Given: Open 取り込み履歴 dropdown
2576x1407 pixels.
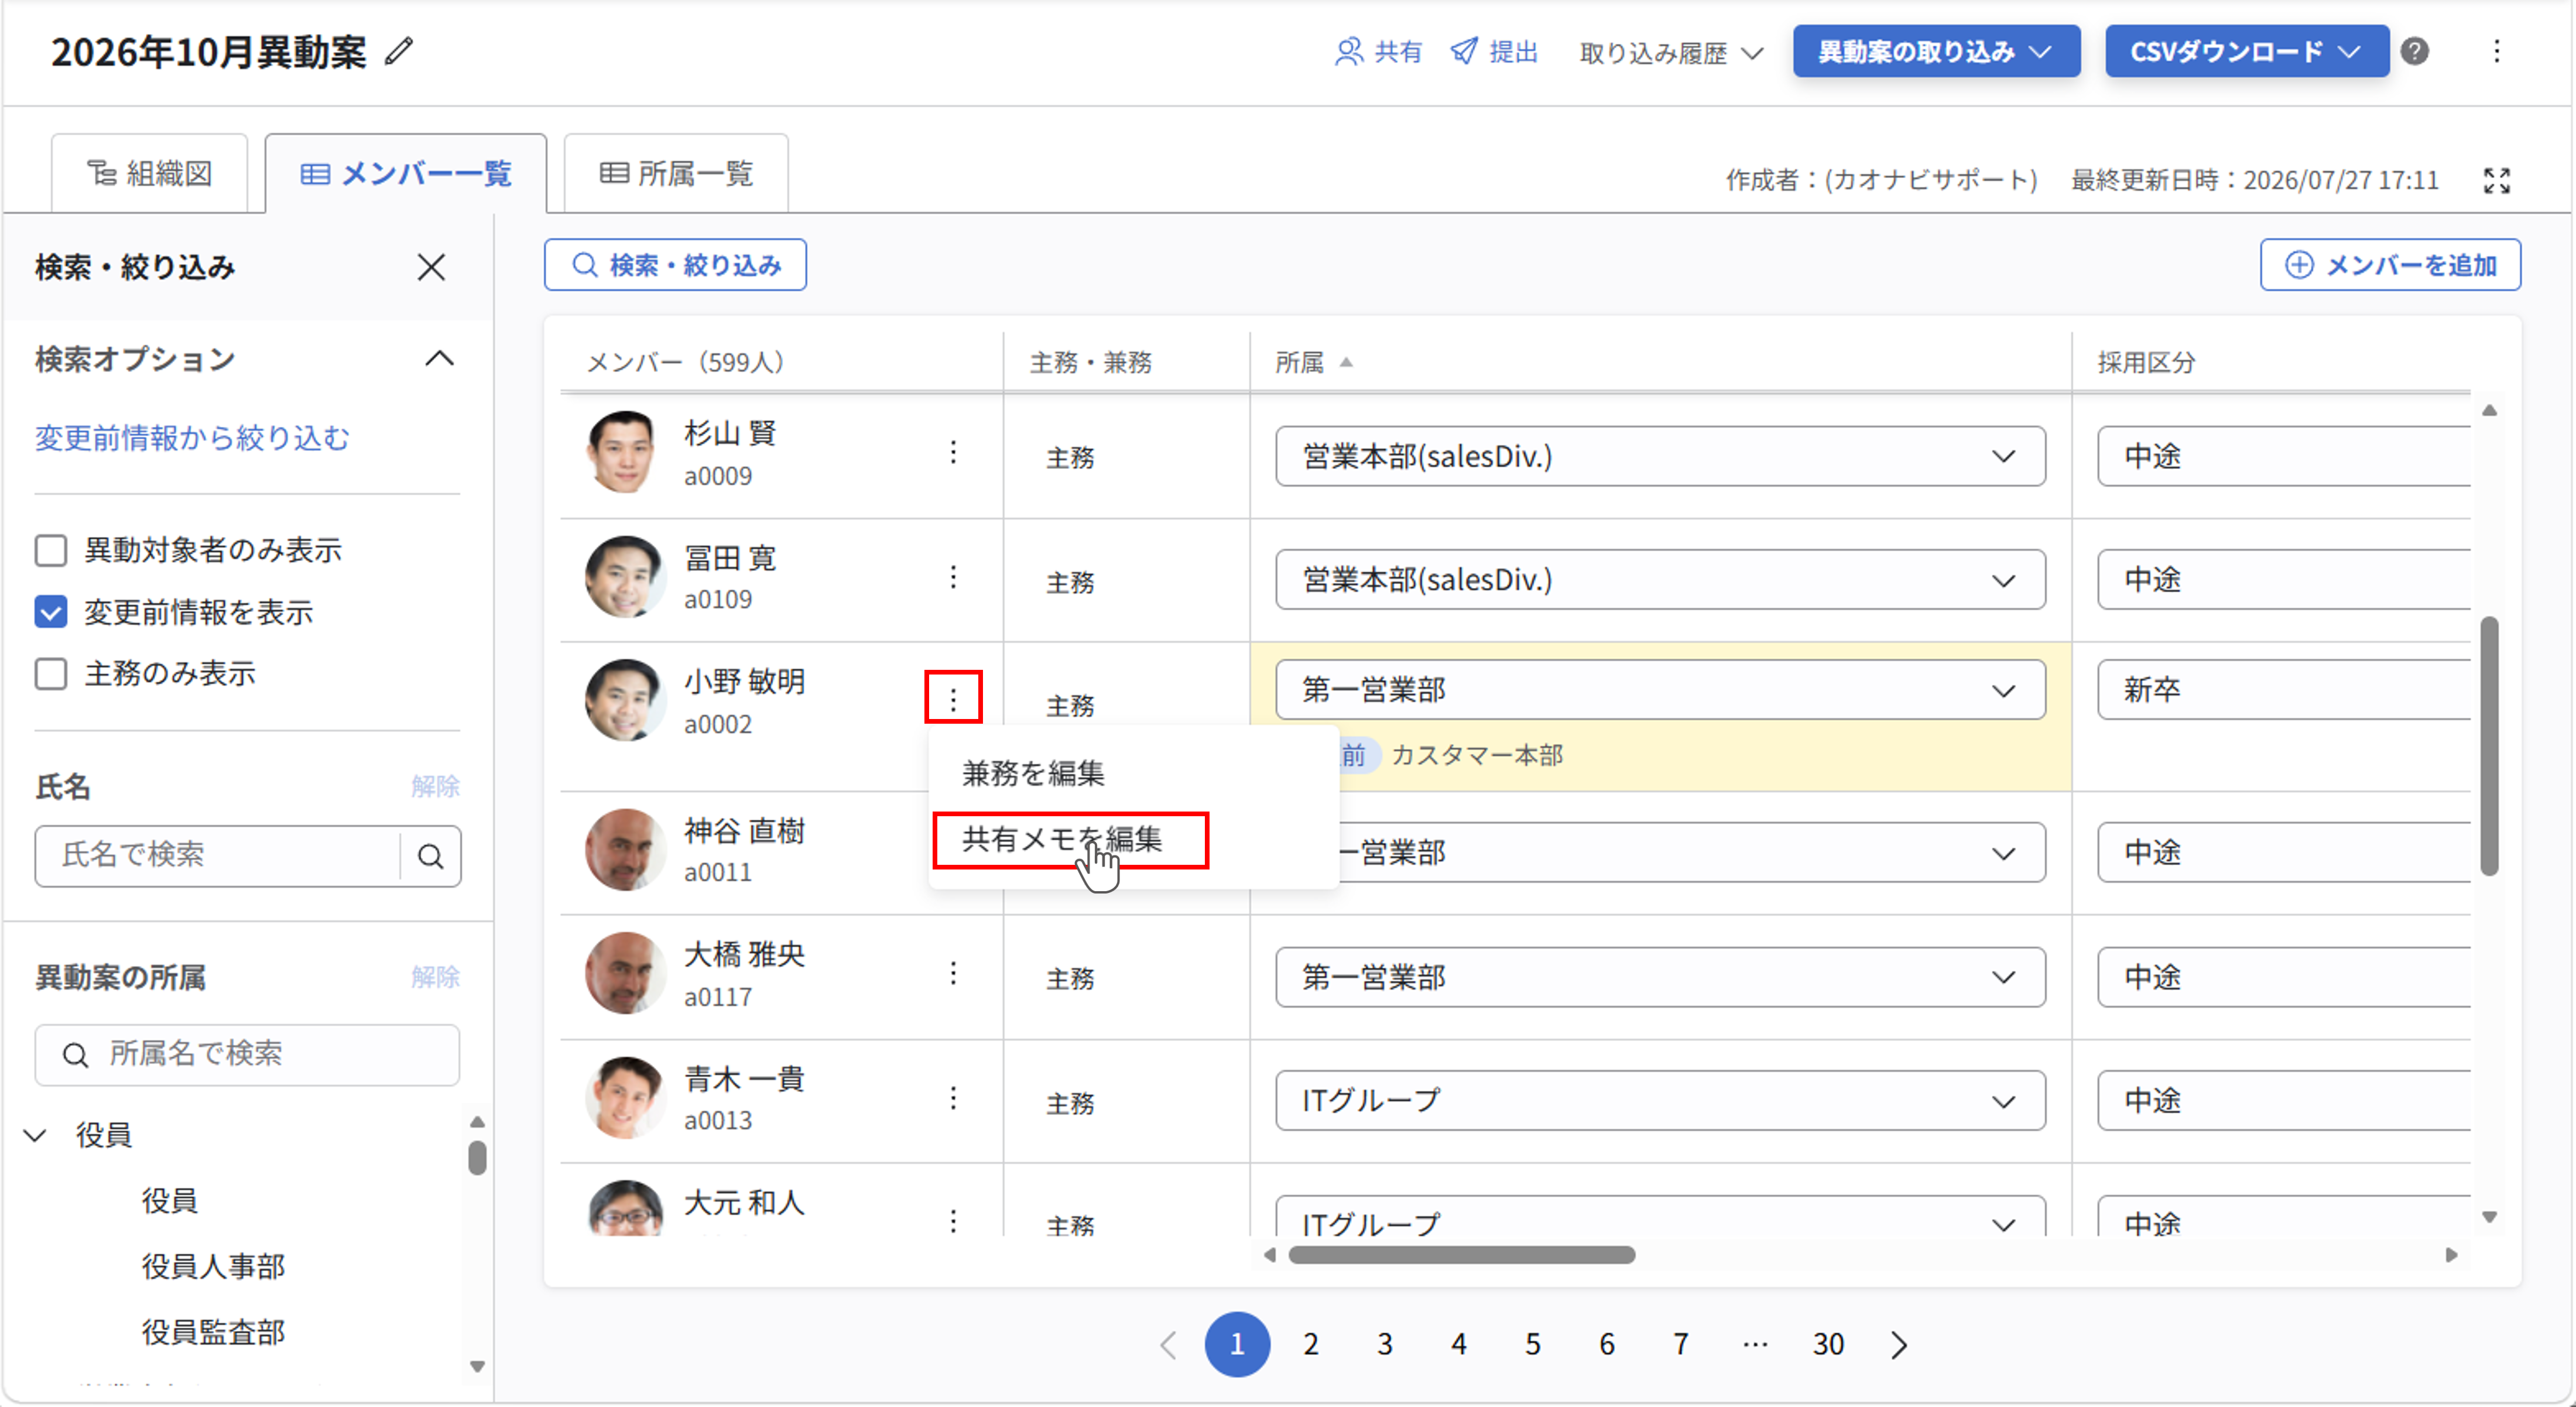Looking at the screenshot, I should (1671, 53).
